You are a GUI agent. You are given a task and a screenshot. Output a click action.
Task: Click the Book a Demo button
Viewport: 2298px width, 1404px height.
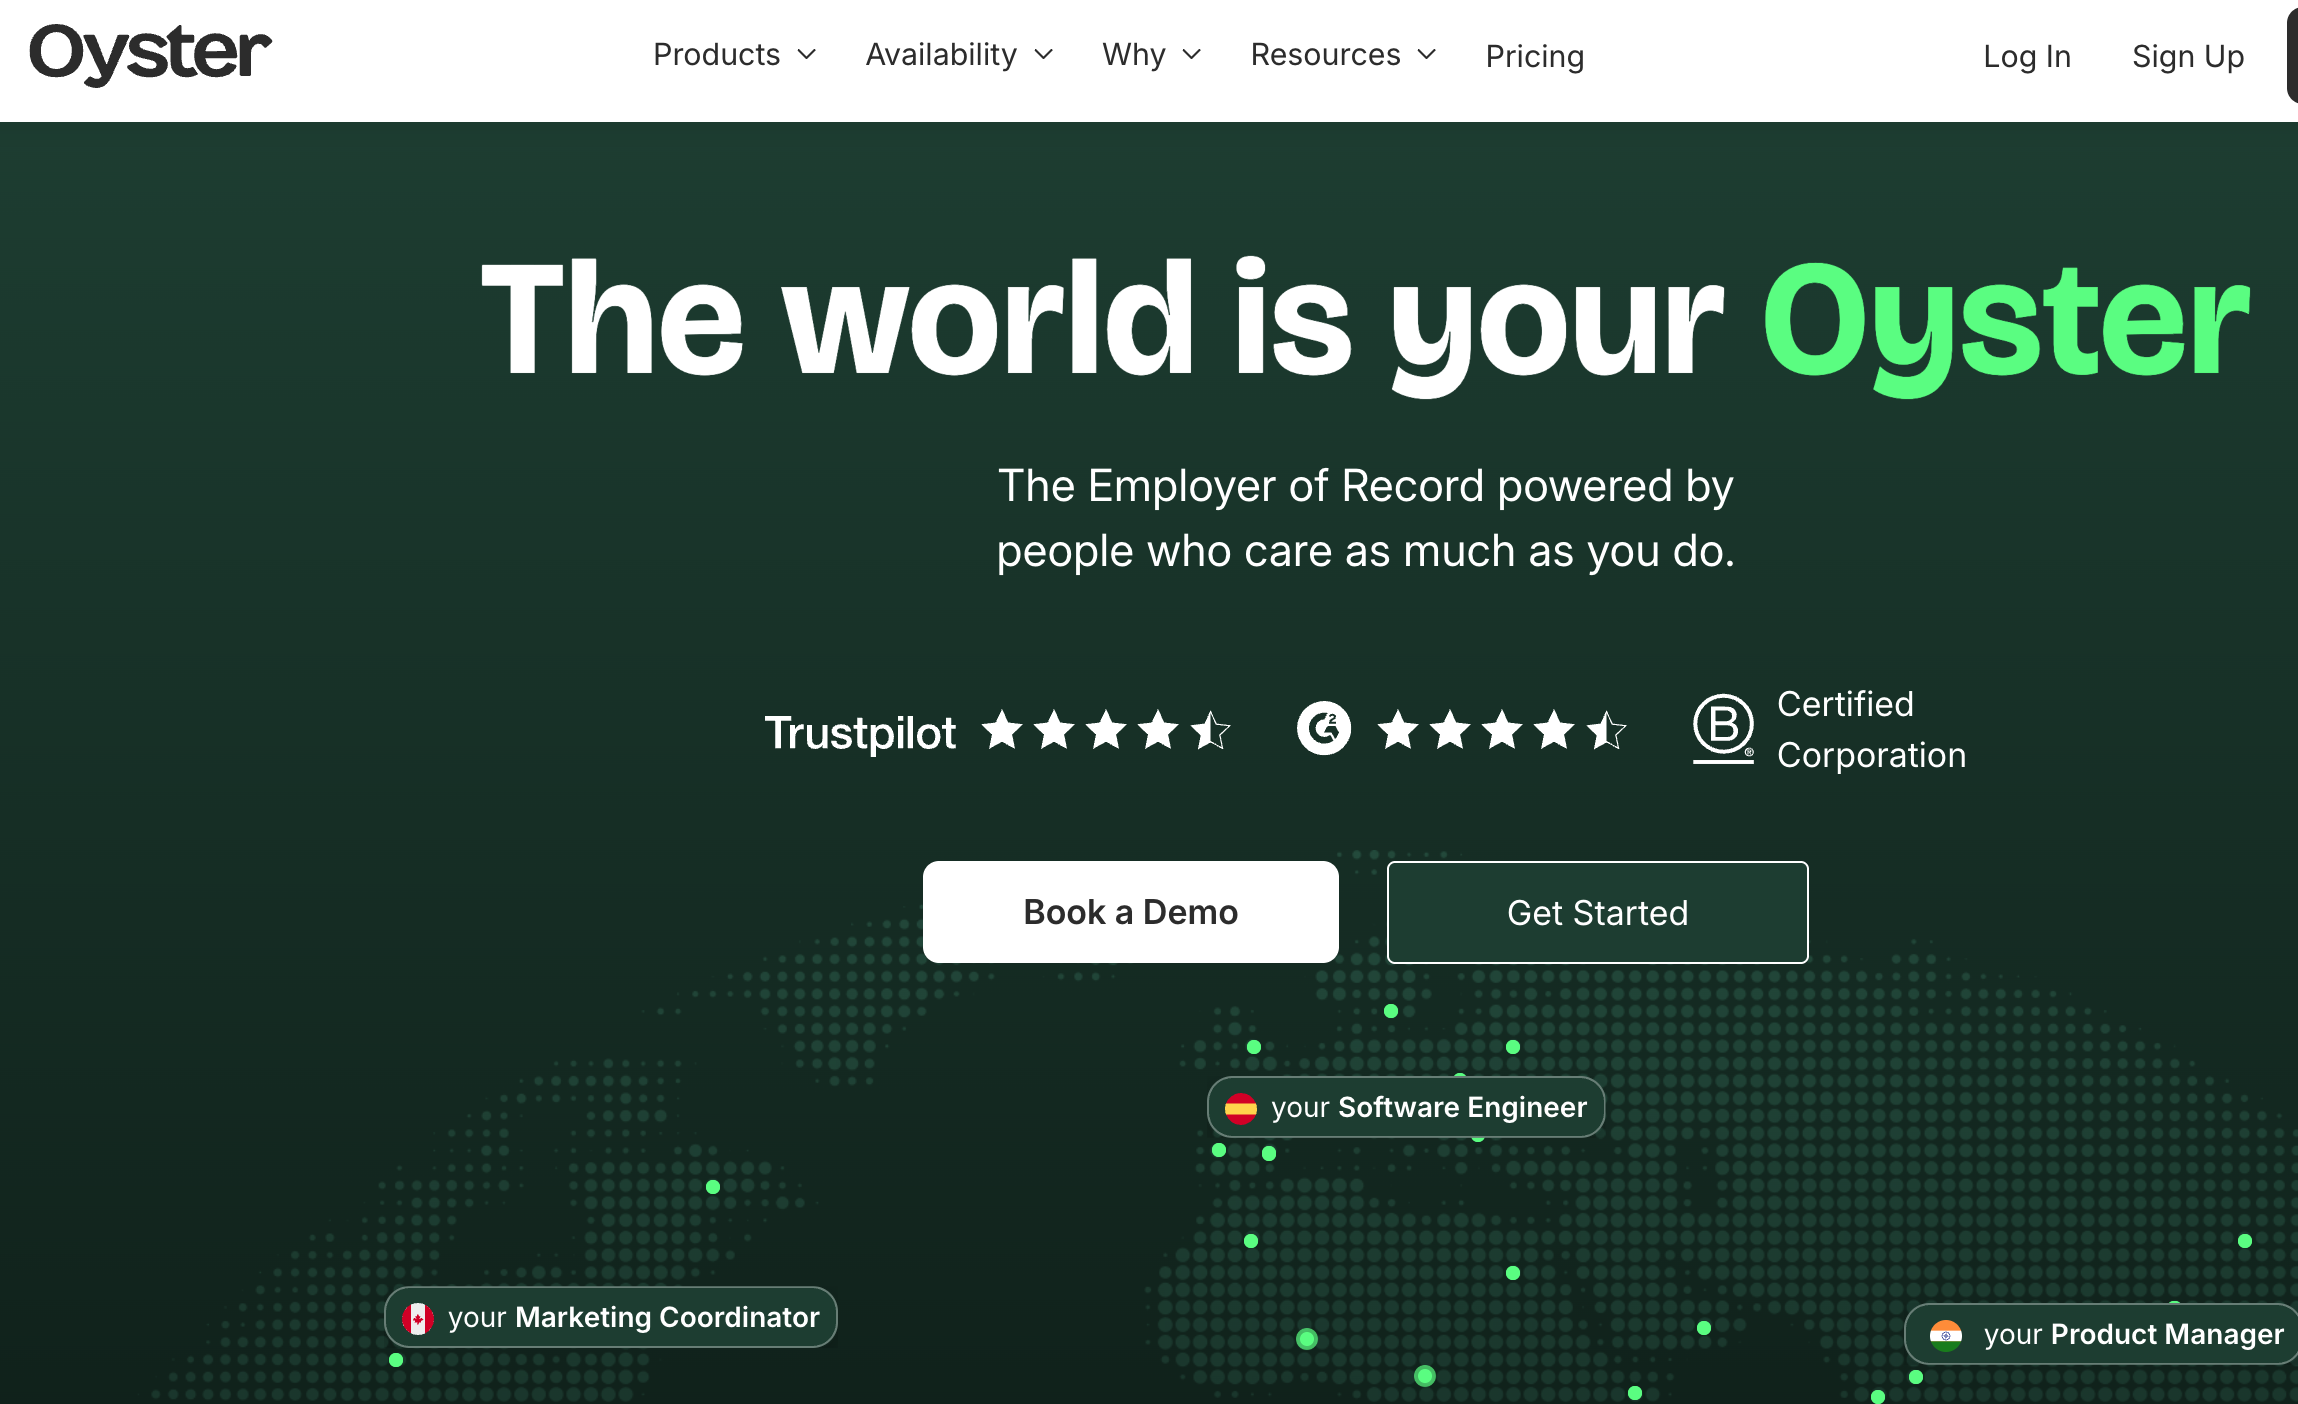1131,912
